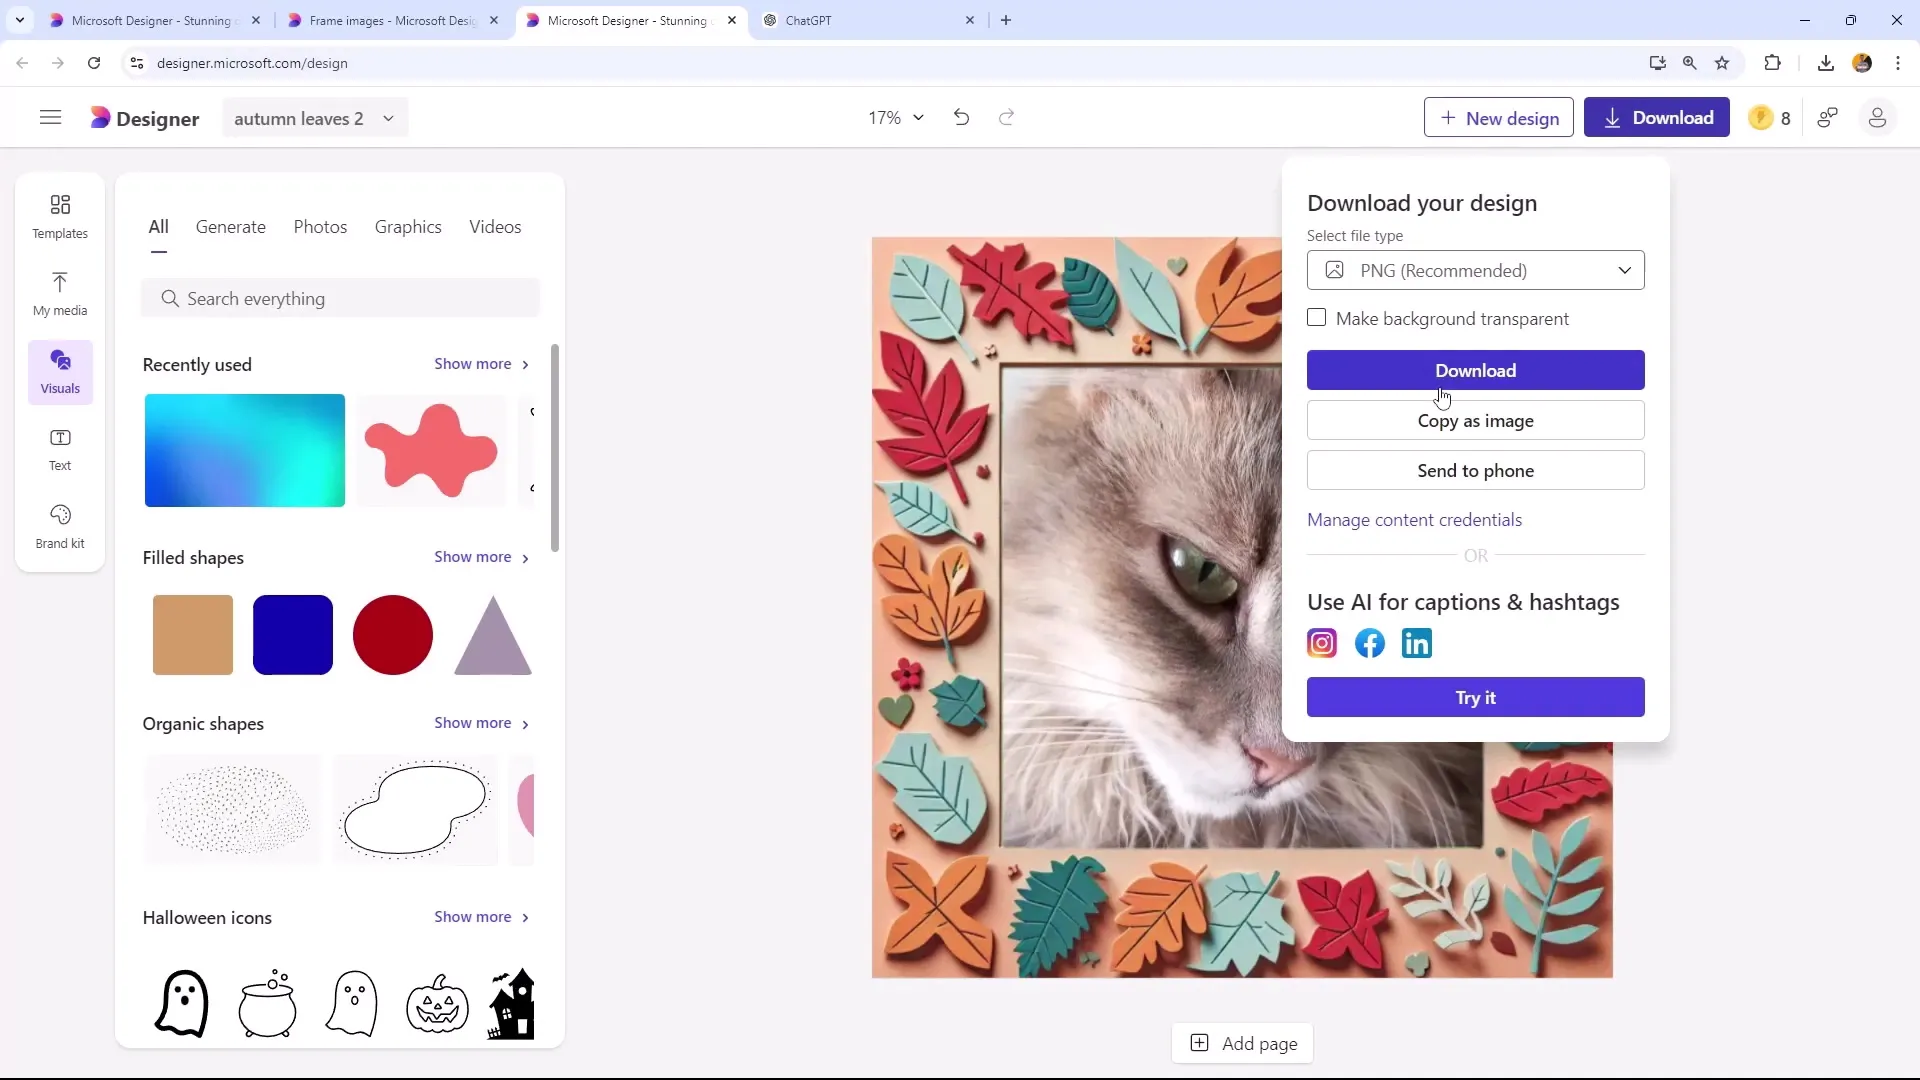Open the Text panel in sidebar
The width and height of the screenshot is (1920, 1080).
coord(59,450)
